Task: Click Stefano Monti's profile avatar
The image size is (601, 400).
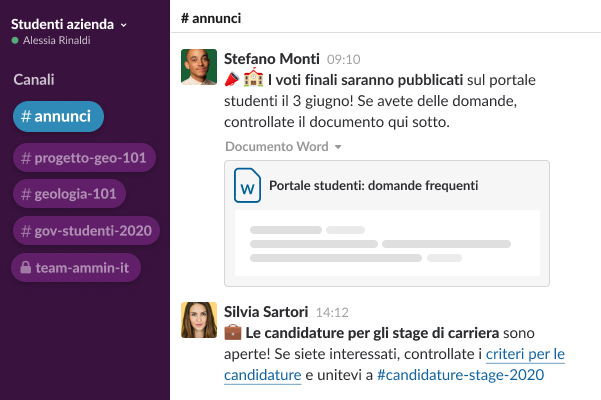Action: (199, 67)
